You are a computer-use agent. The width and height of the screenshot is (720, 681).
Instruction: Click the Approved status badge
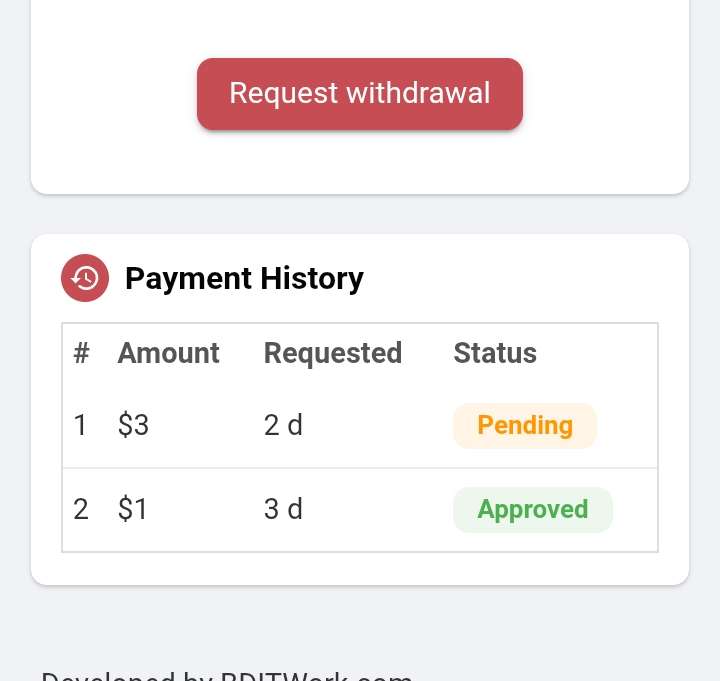click(533, 509)
